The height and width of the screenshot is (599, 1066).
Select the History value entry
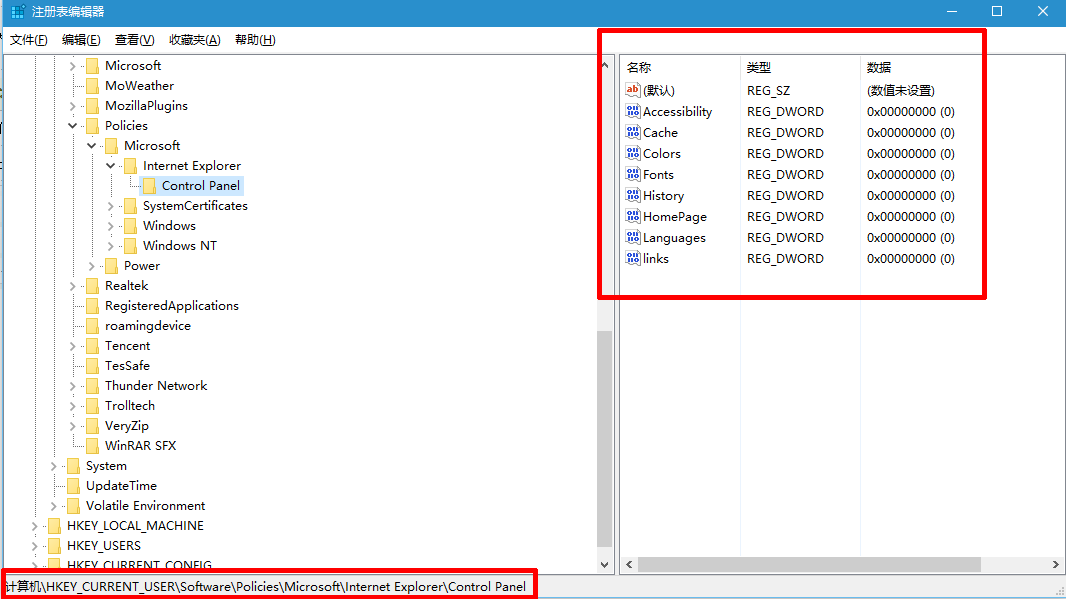coord(662,195)
